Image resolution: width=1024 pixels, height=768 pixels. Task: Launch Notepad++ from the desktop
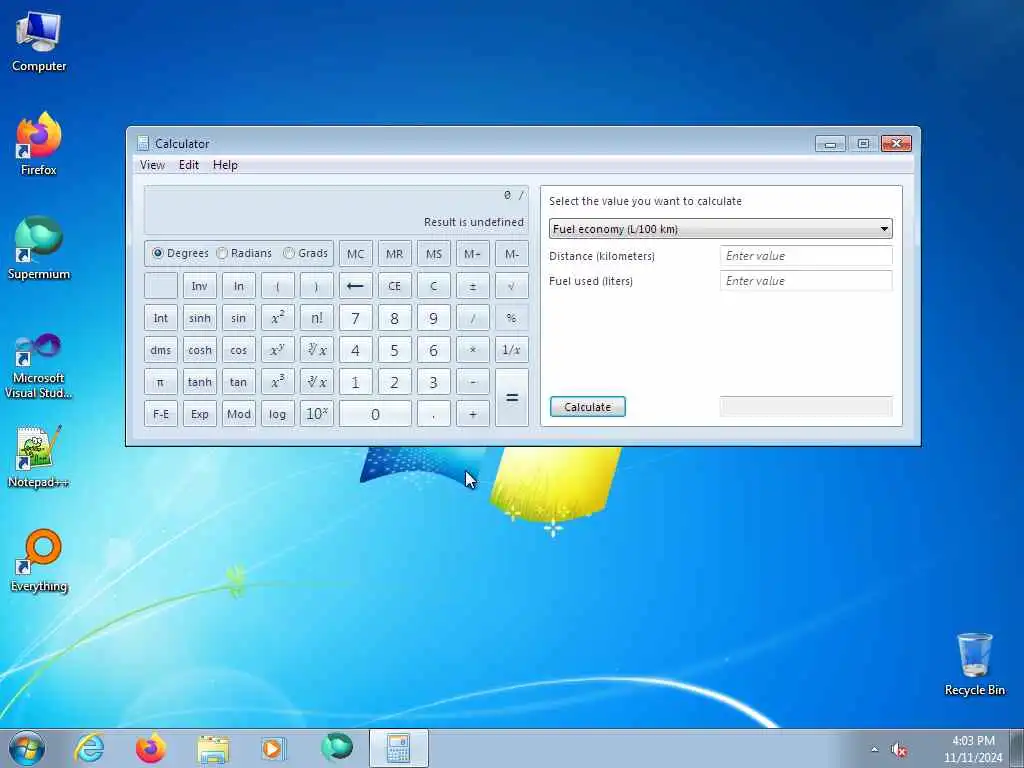click(39, 457)
